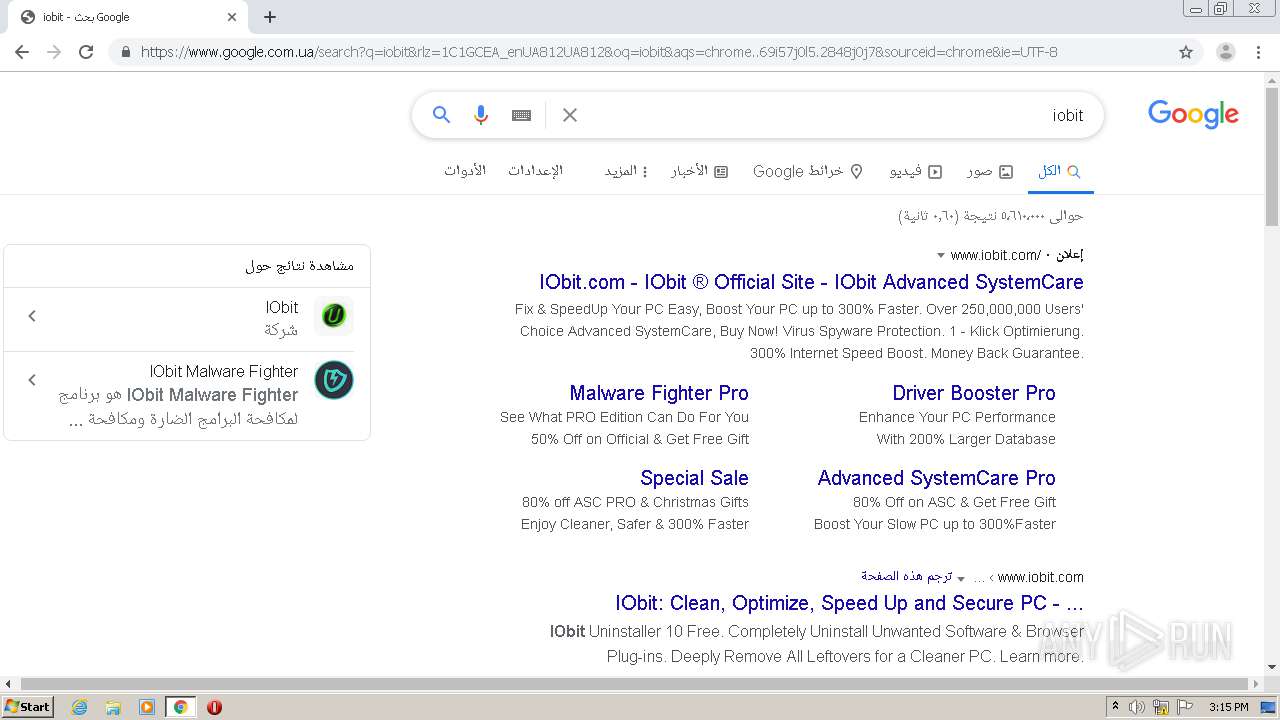Image resolution: width=1280 pixels, height=720 pixels.
Task: Click the Google logo
Action: tap(1193, 115)
